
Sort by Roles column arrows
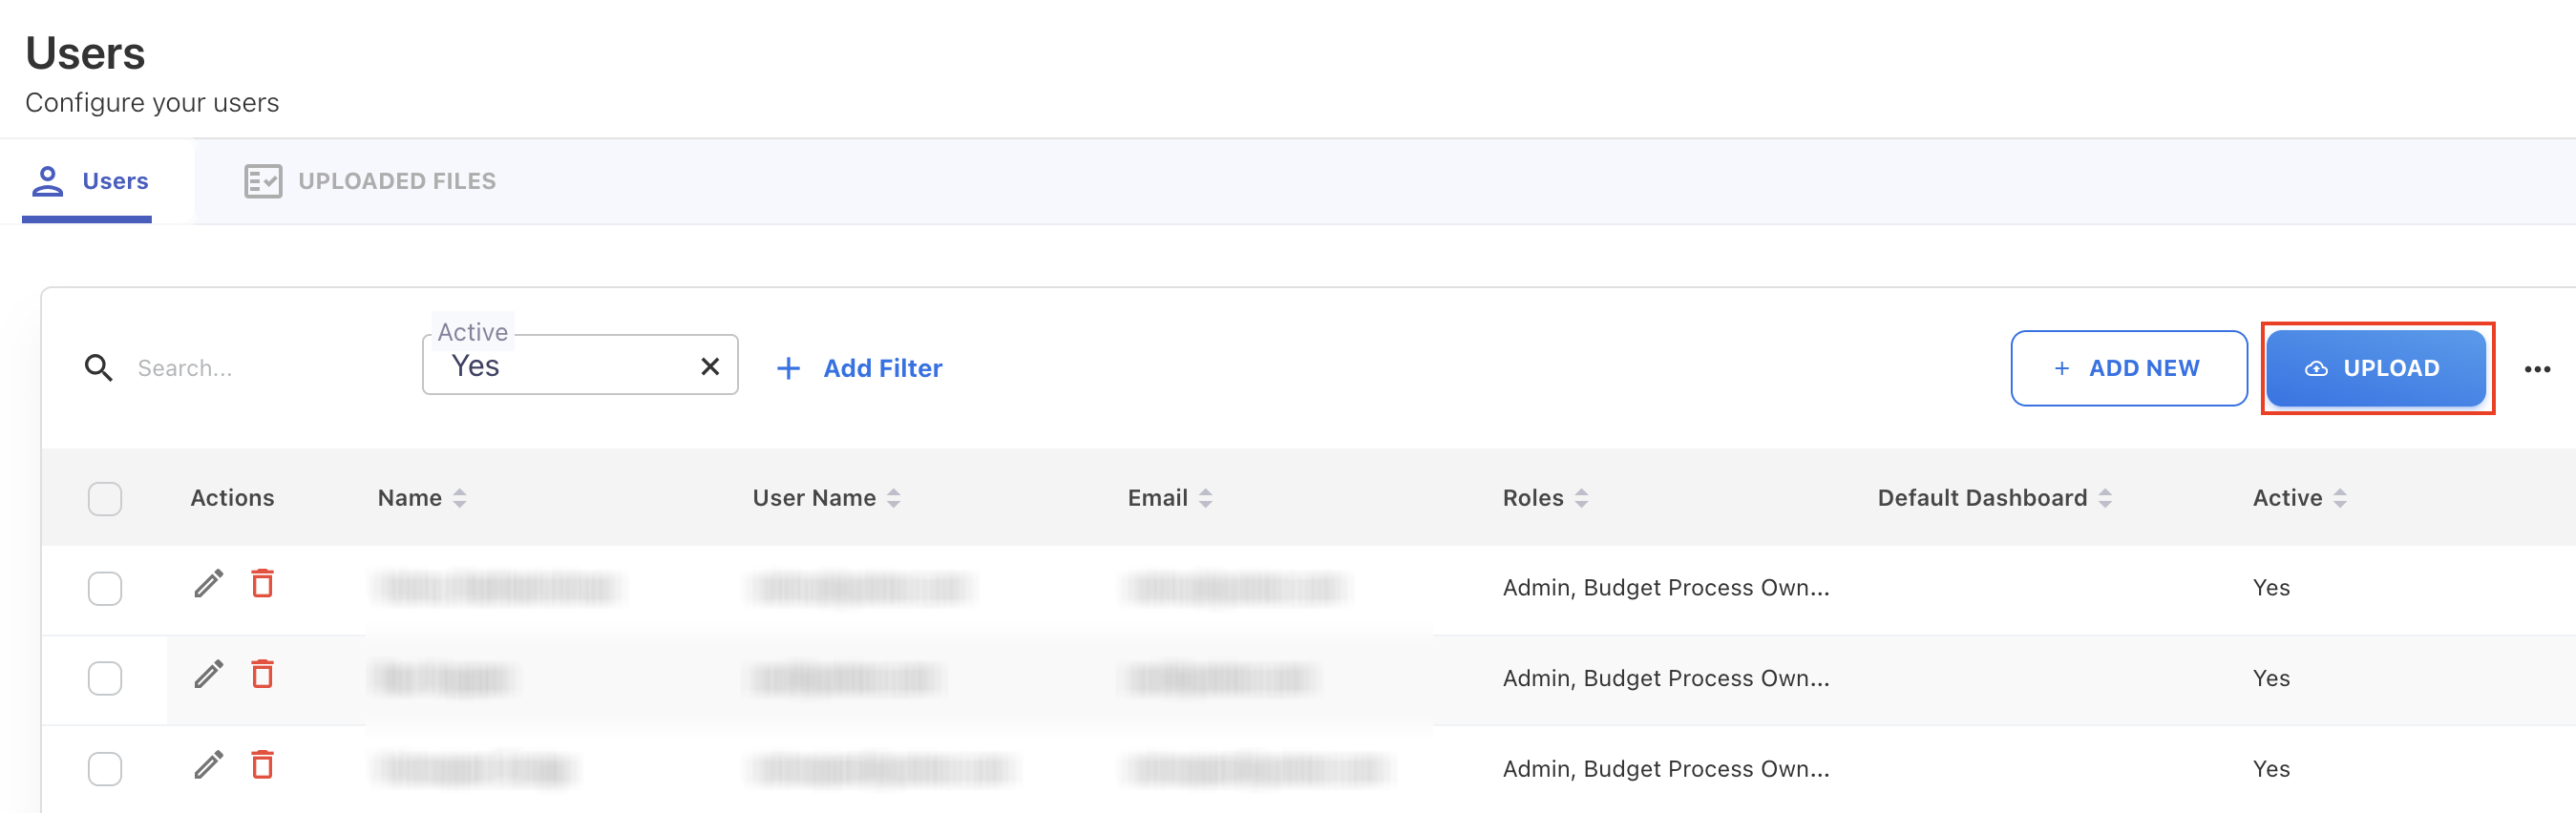coord(1582,498)
